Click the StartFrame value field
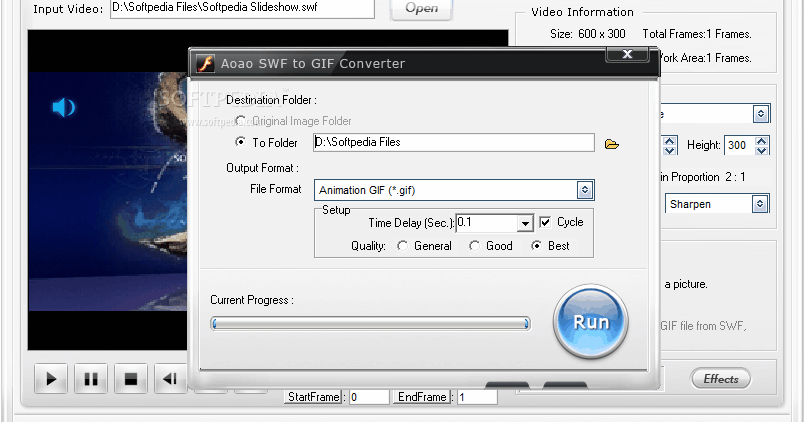Image resolution: width=804 pixels, height=422 pixels. pos(369,397)
